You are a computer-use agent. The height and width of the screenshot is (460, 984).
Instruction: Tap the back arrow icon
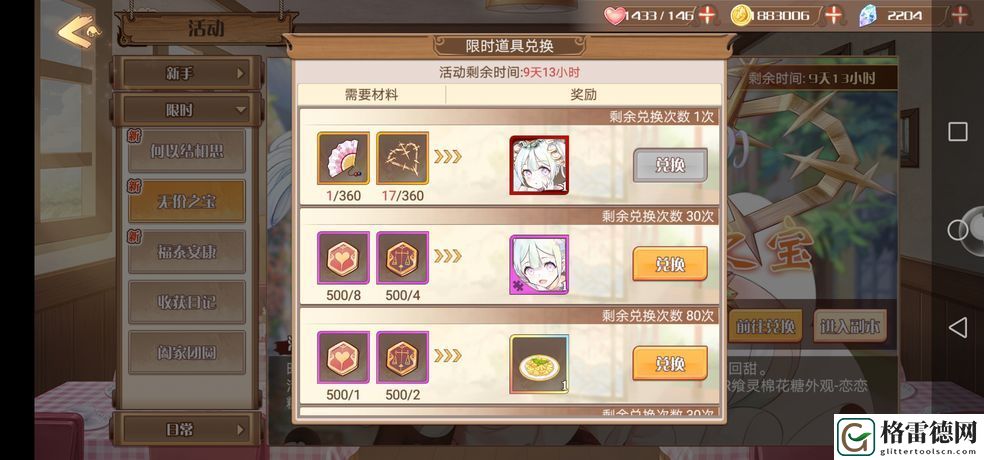coord(77,31)
